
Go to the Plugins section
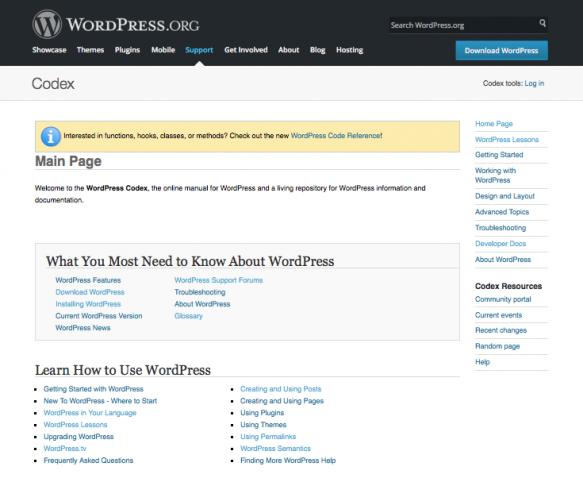(x=127, y=50)
